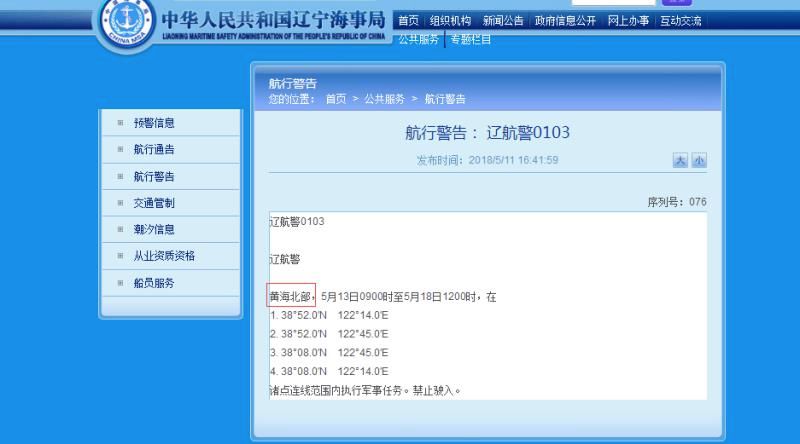The width and height of the screenshot is (800, 444).
Task: Select the 新闻公告 menu item
Action: [503, 21]
